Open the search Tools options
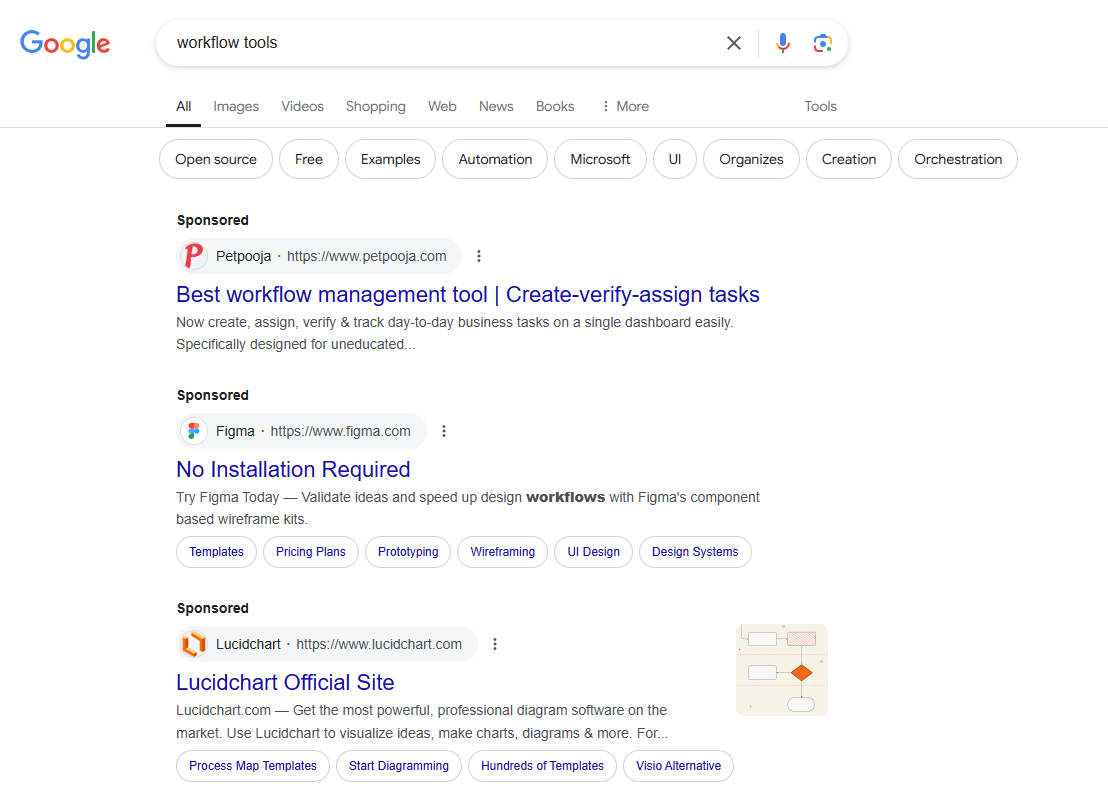 tap(820, 106)
